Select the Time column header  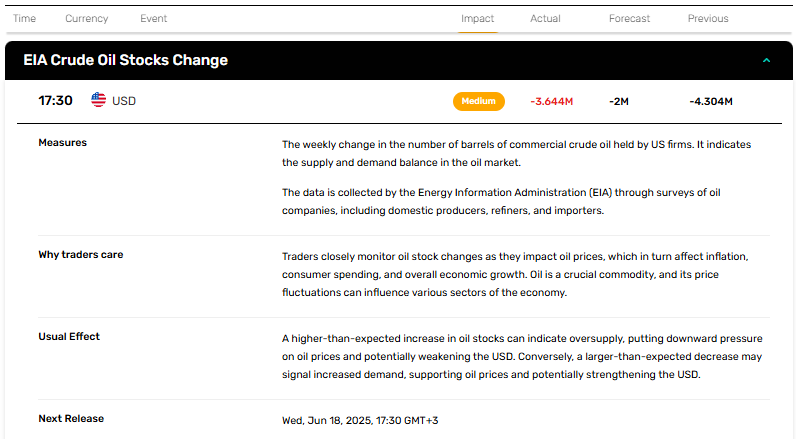coord(24,19)
